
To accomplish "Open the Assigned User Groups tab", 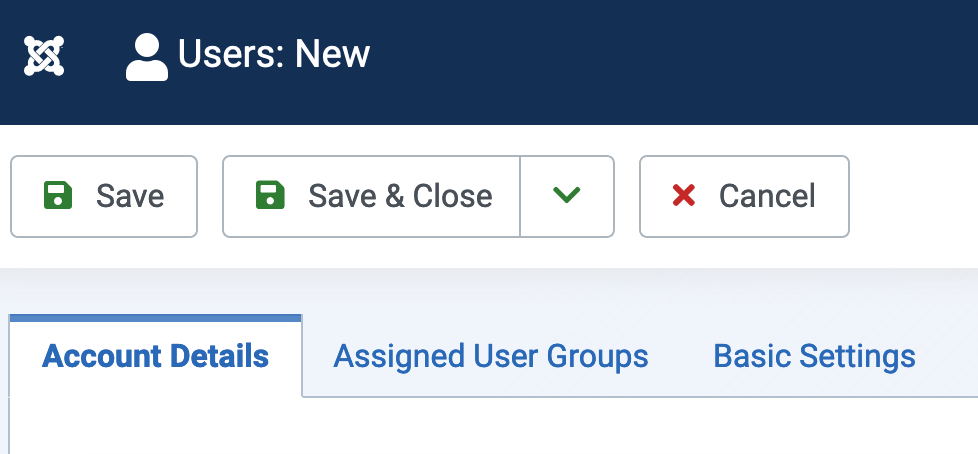I will (491, 356).
